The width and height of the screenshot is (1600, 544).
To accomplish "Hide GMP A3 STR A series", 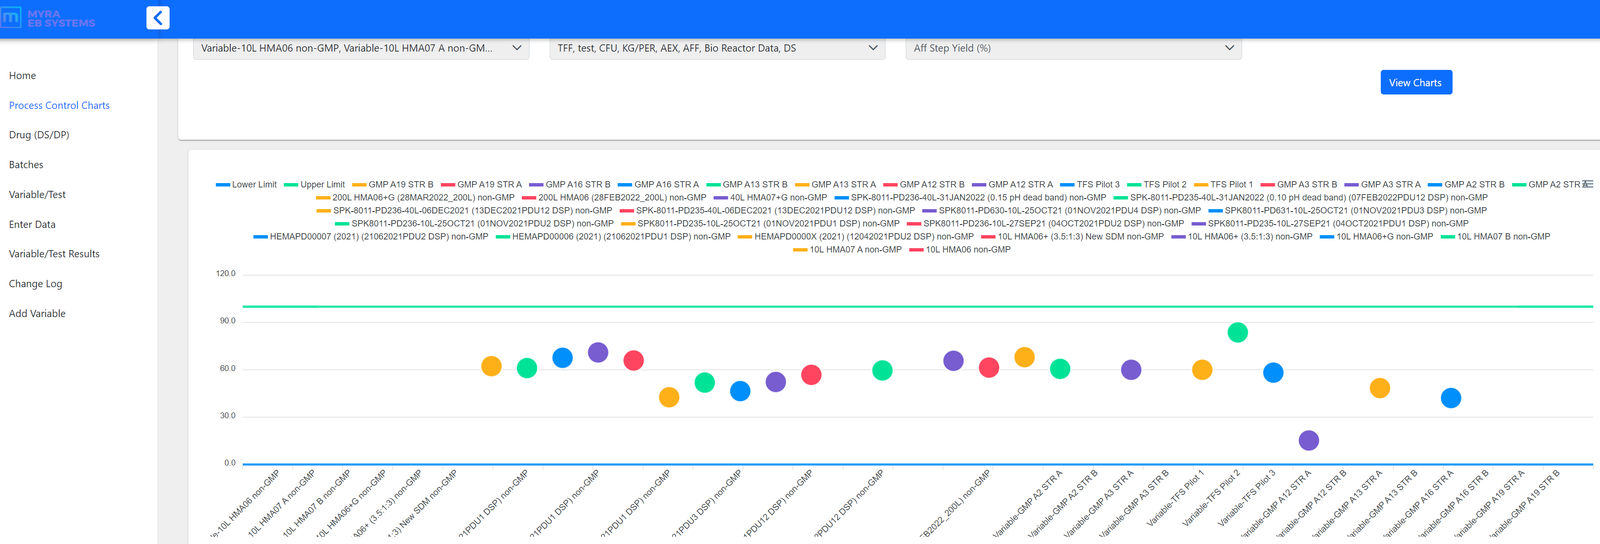I will pyautogui.click(x=1383, y=185).
